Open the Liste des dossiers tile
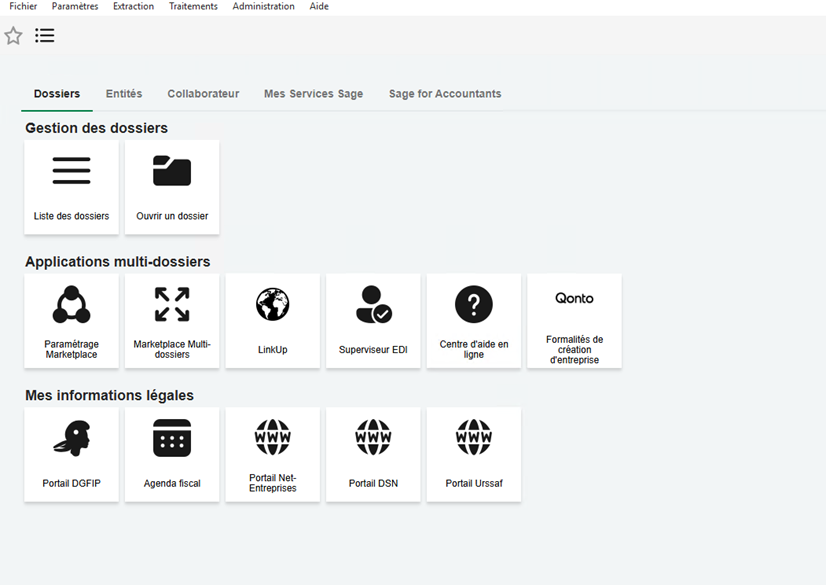The width and height of the screenshot is (826, 585). [72, 187]
